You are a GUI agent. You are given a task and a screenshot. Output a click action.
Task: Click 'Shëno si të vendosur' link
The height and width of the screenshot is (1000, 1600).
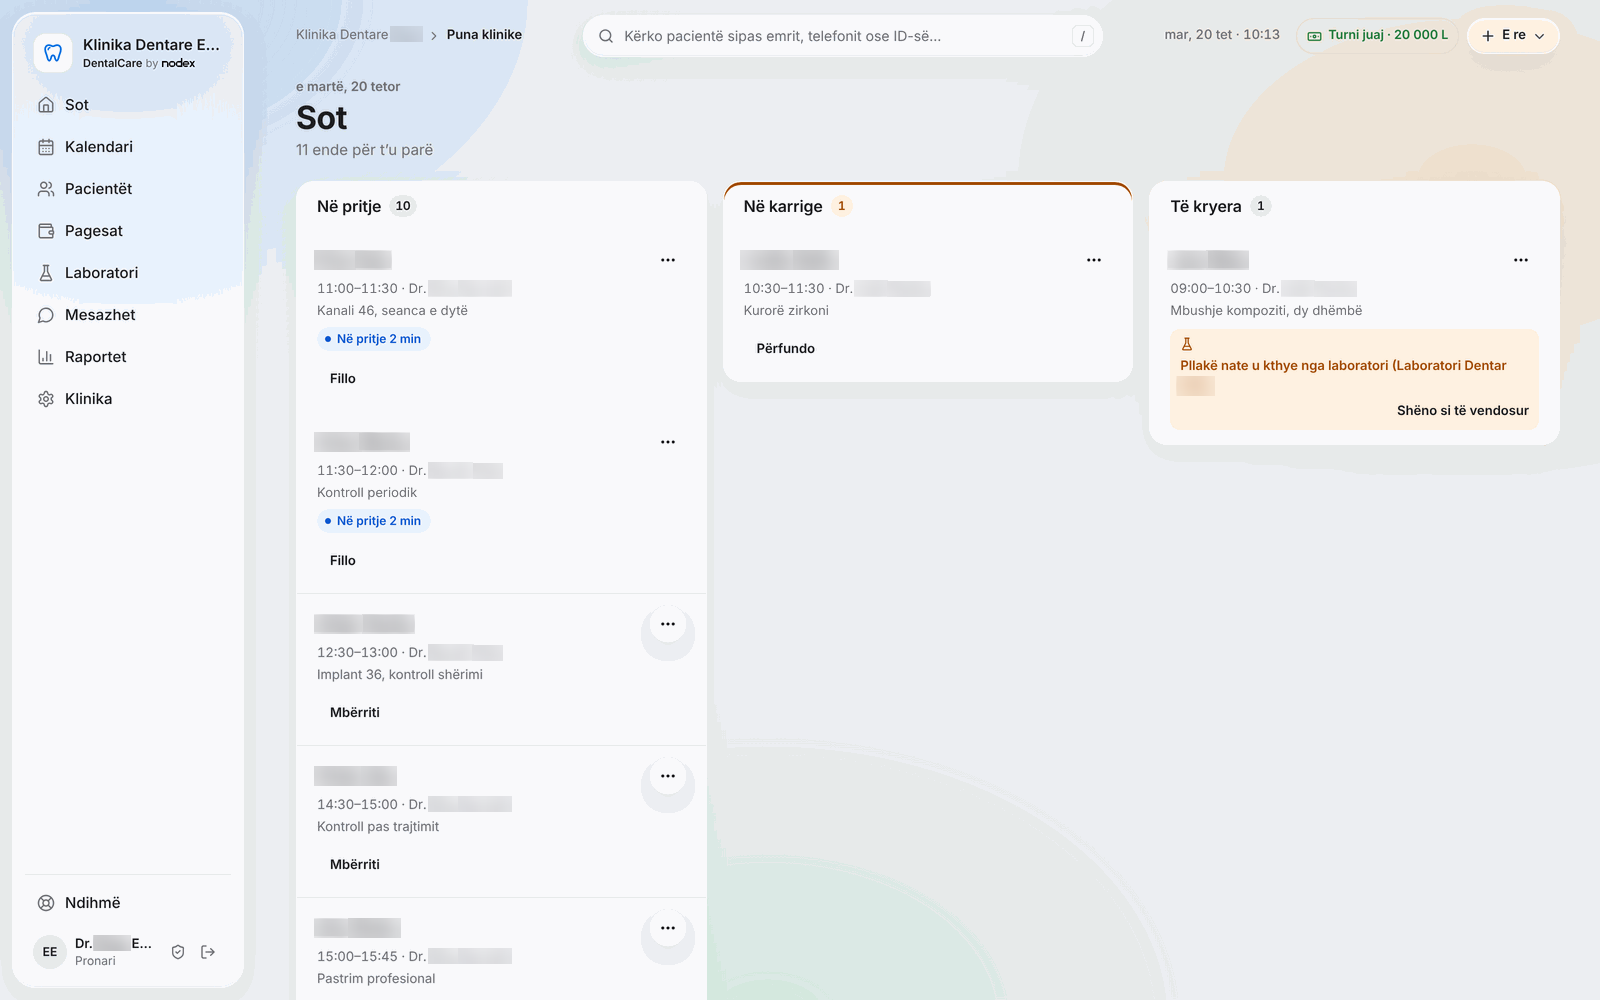[x=1462, y=411]
